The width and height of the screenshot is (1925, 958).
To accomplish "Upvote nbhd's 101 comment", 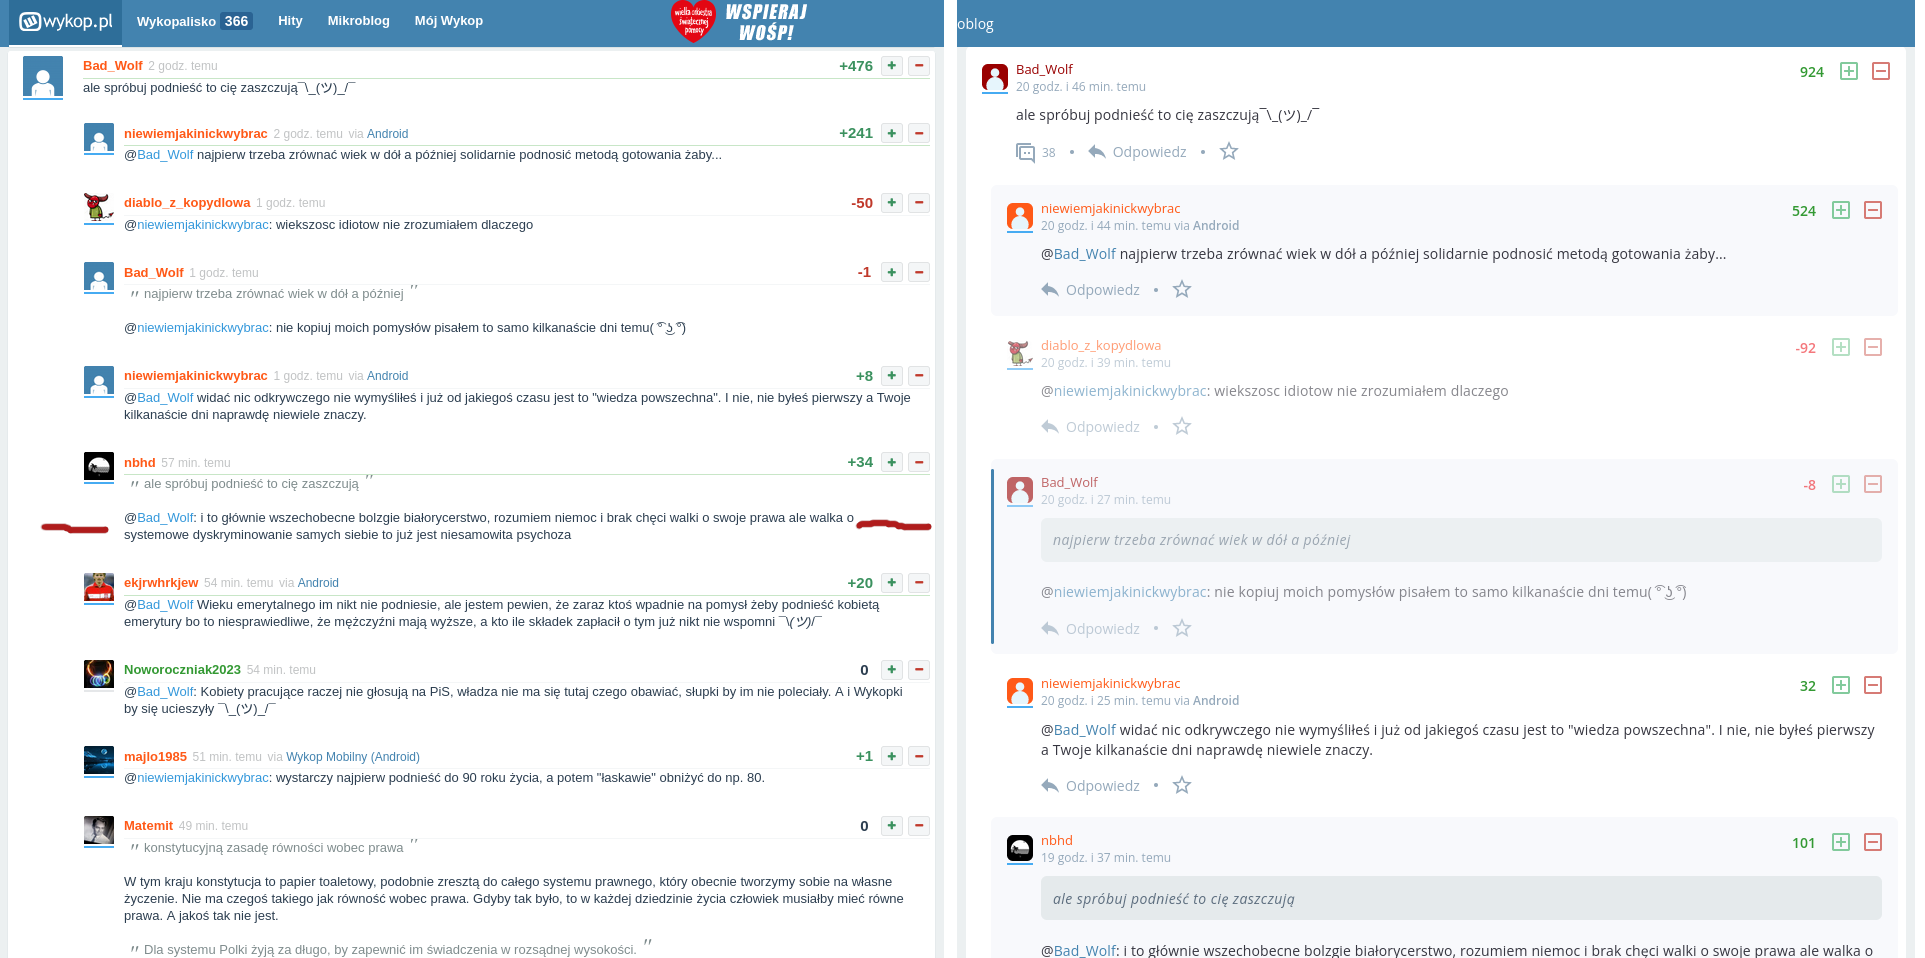I will (x=1841, y=842).
